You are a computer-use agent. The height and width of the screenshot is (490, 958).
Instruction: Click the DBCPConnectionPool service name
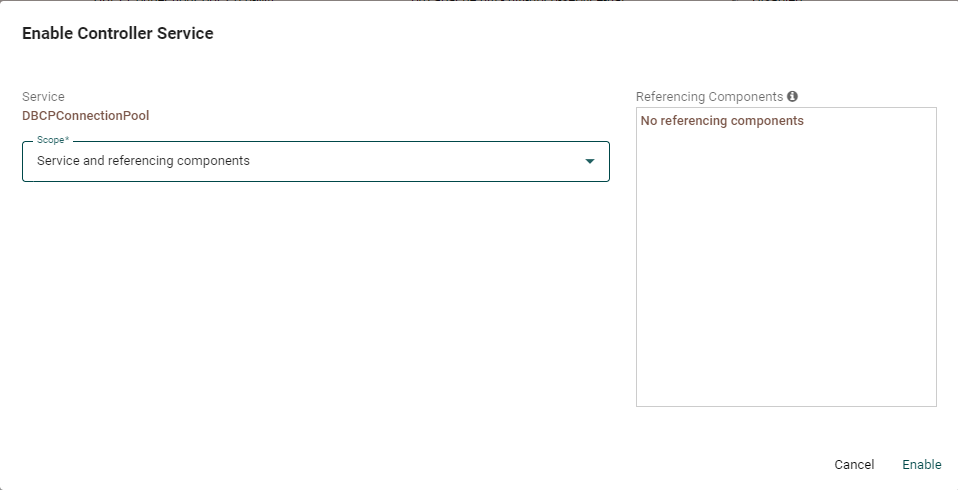coord(85,116)
